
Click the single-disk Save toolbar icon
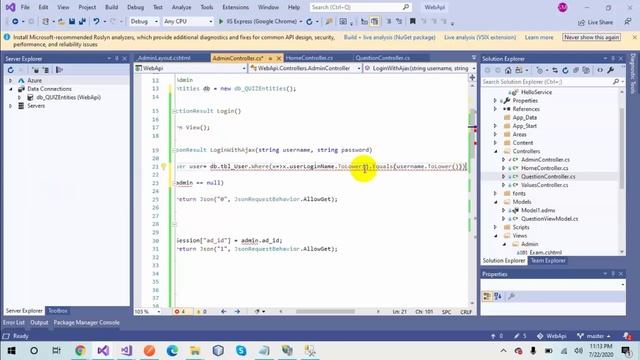pos(72,22)
